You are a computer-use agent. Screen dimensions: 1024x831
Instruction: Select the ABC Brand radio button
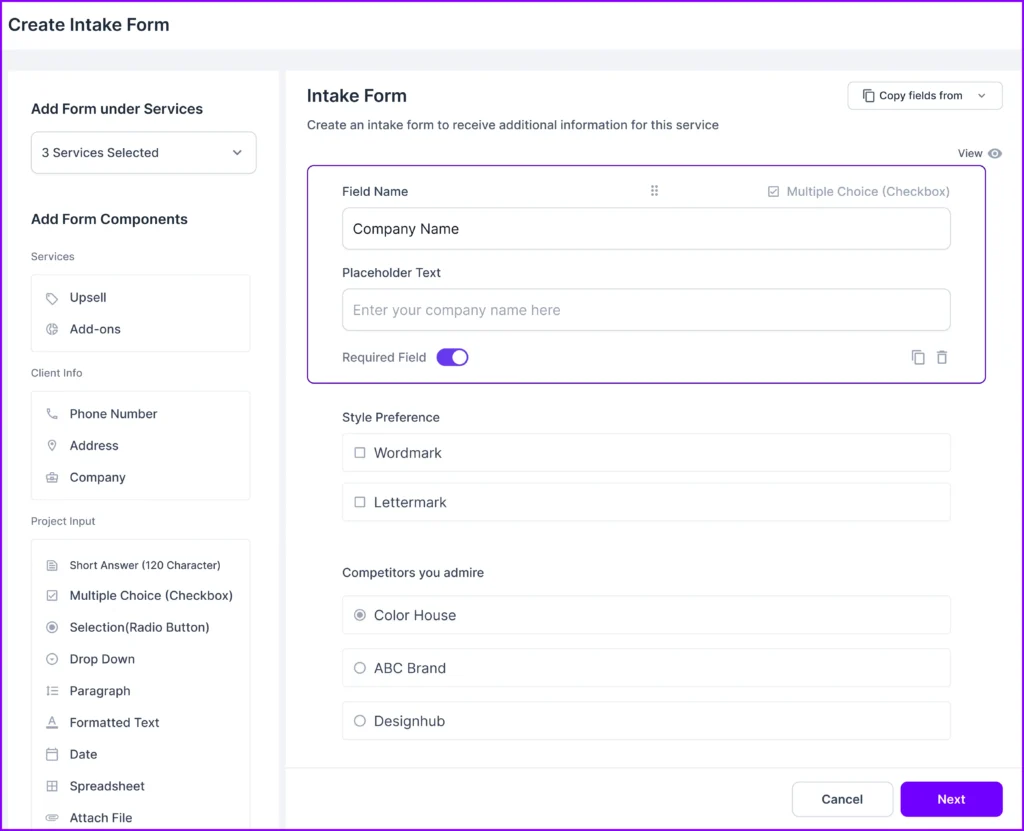click(x=360, y=668)
